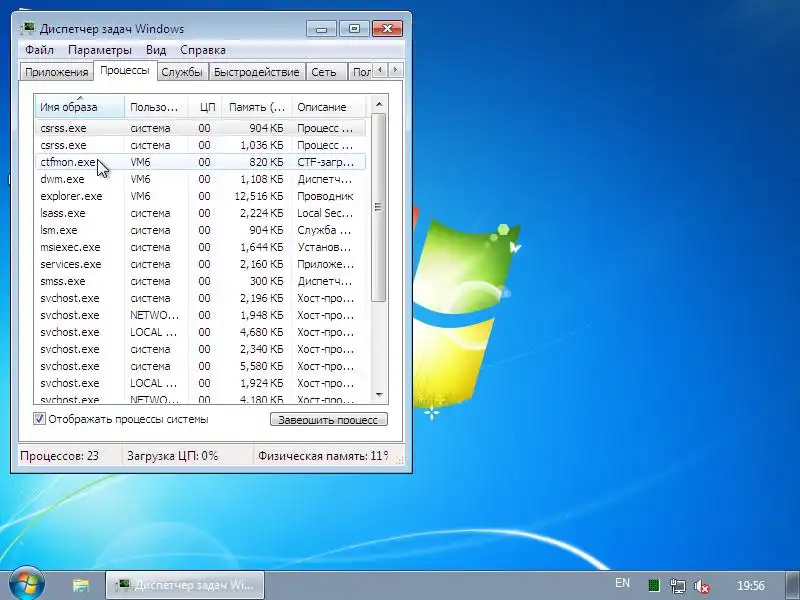Close the Task Manager window
The height and width of the screenshot is (600, 800).
coord(387,29)
